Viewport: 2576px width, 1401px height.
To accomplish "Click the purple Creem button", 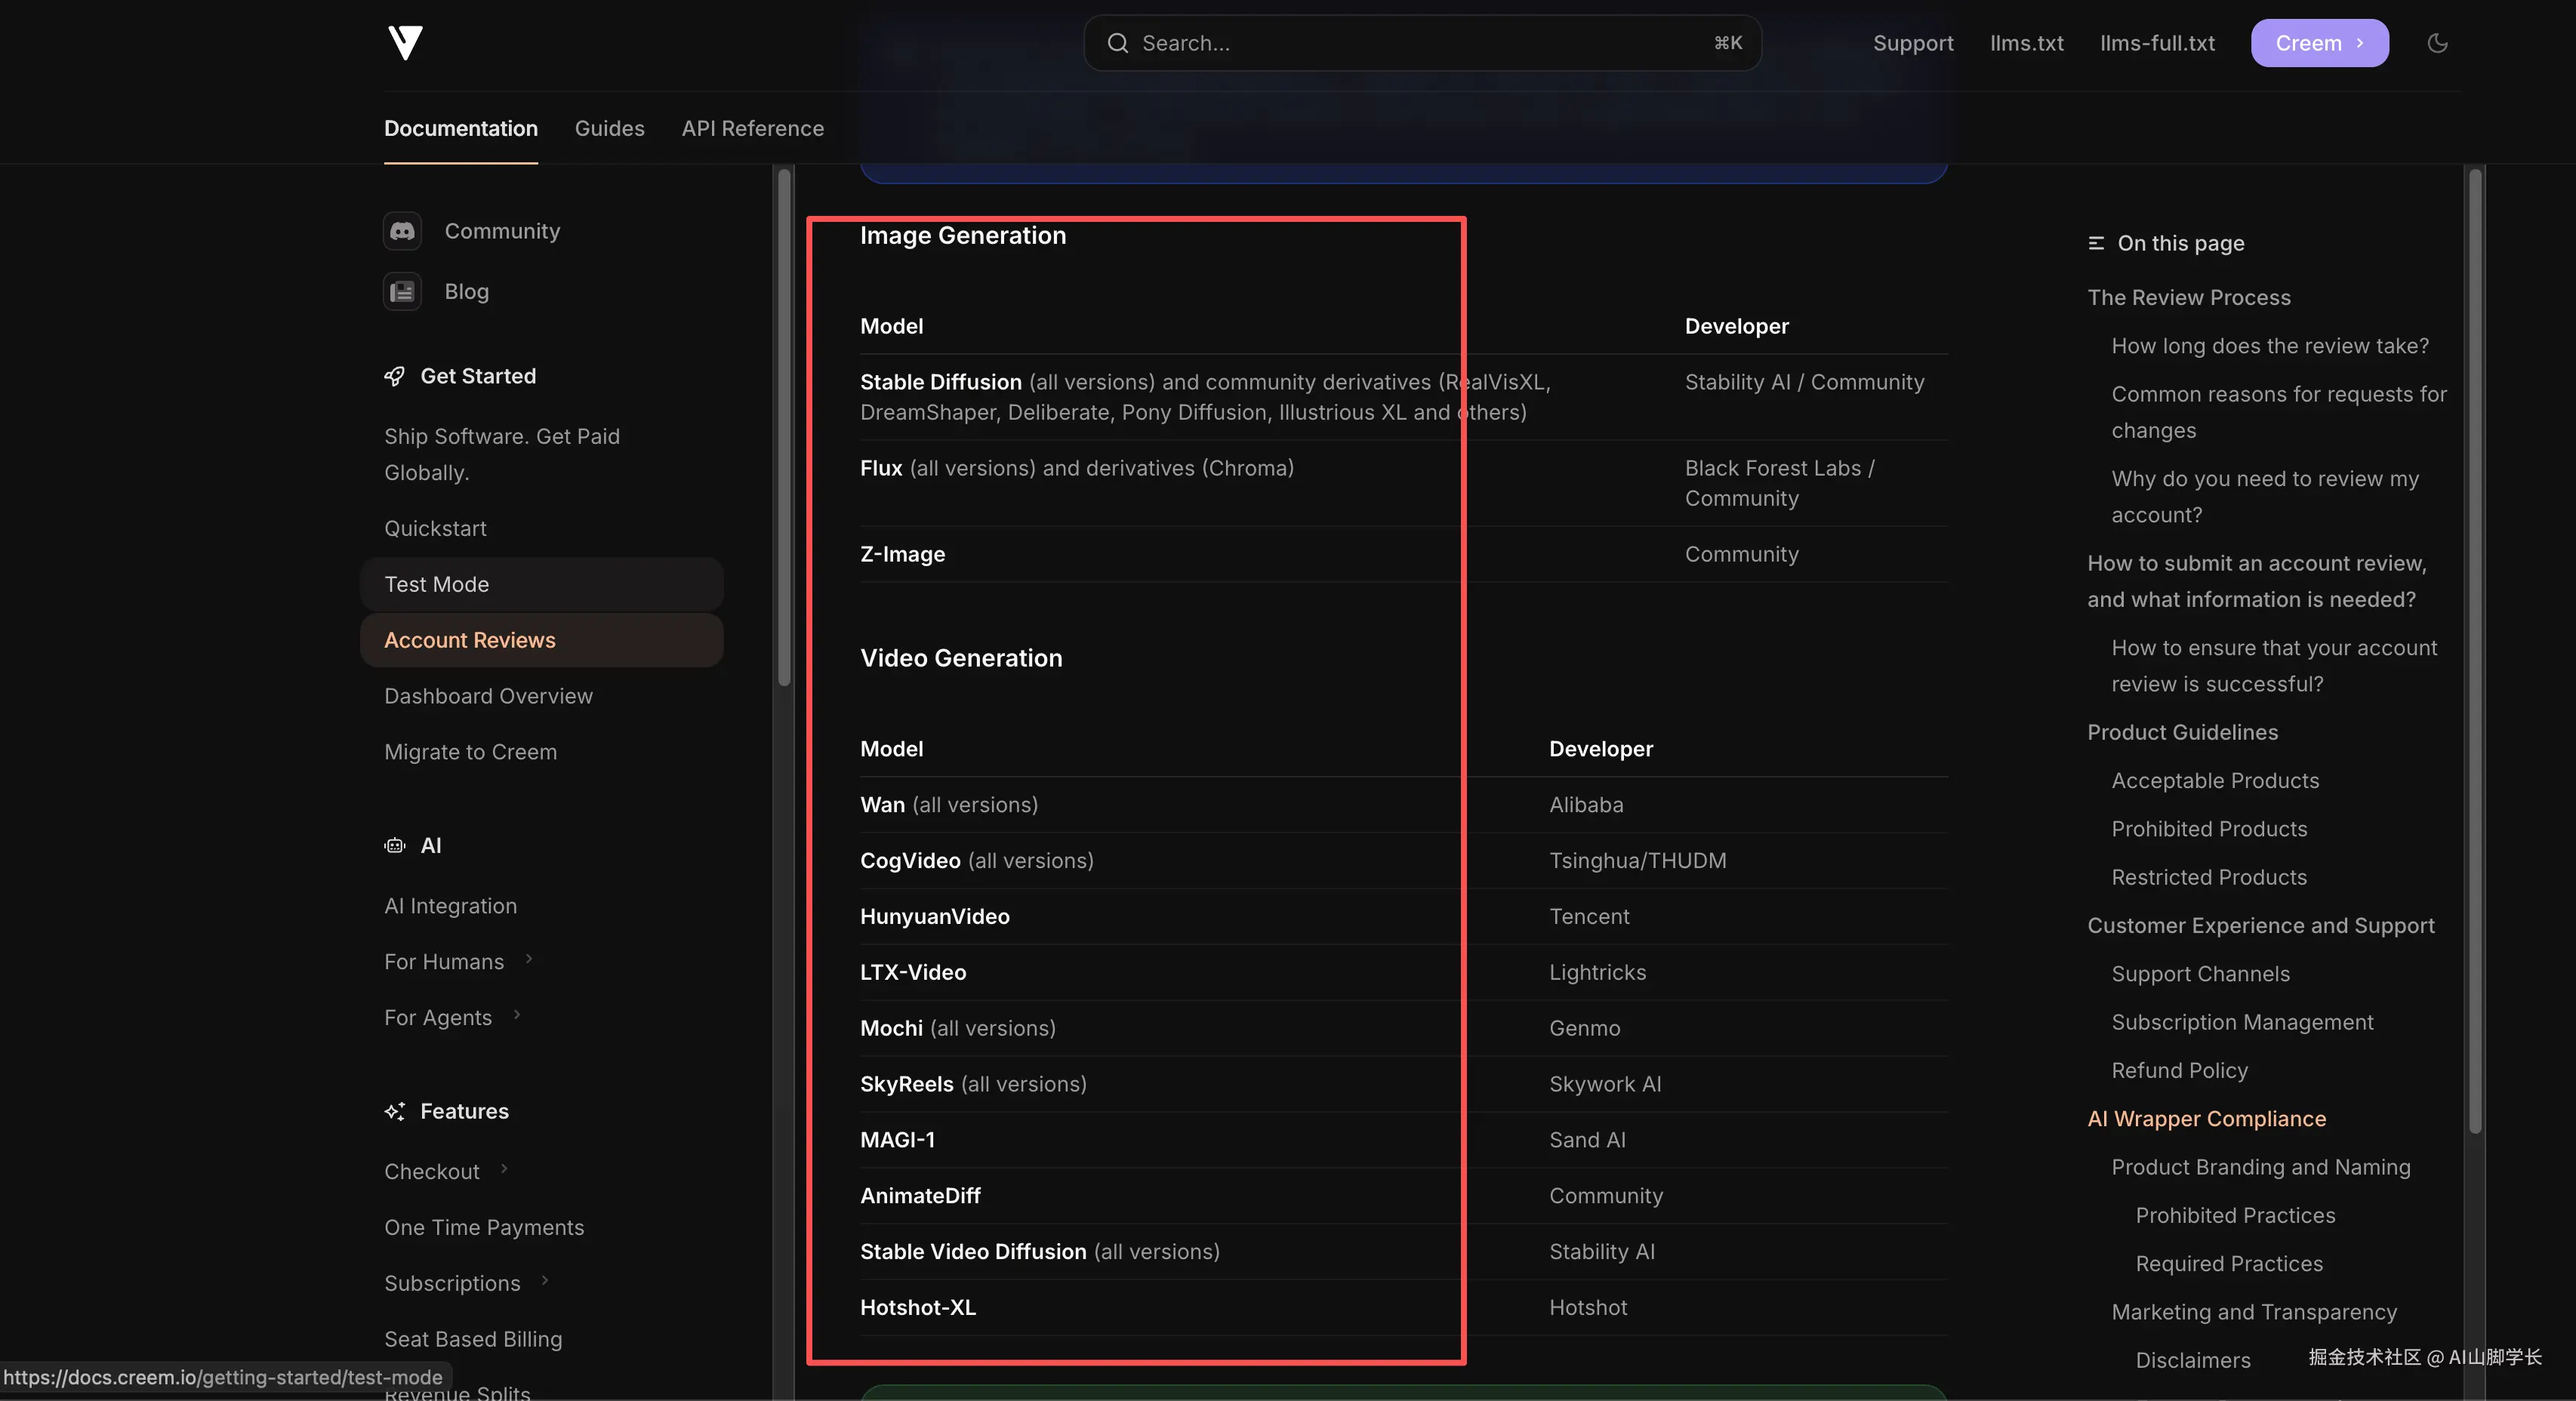I will [2319, 43].
